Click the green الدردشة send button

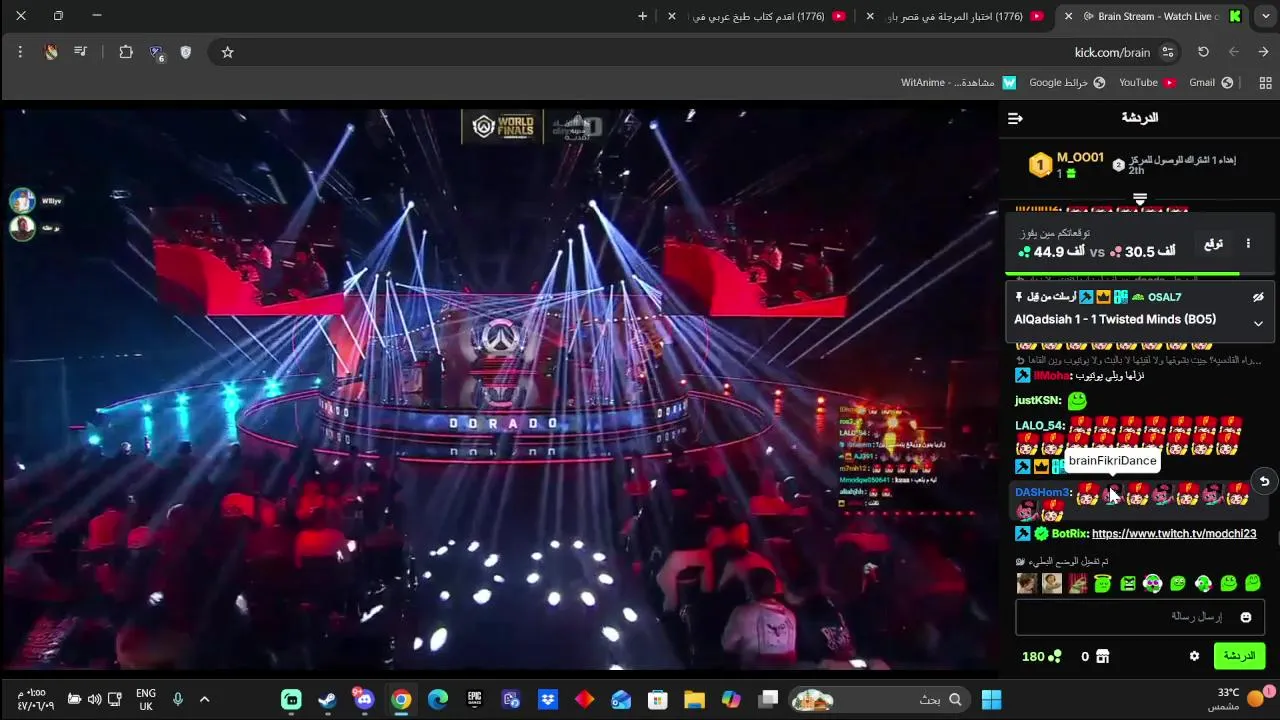[x=1238, y=656]
